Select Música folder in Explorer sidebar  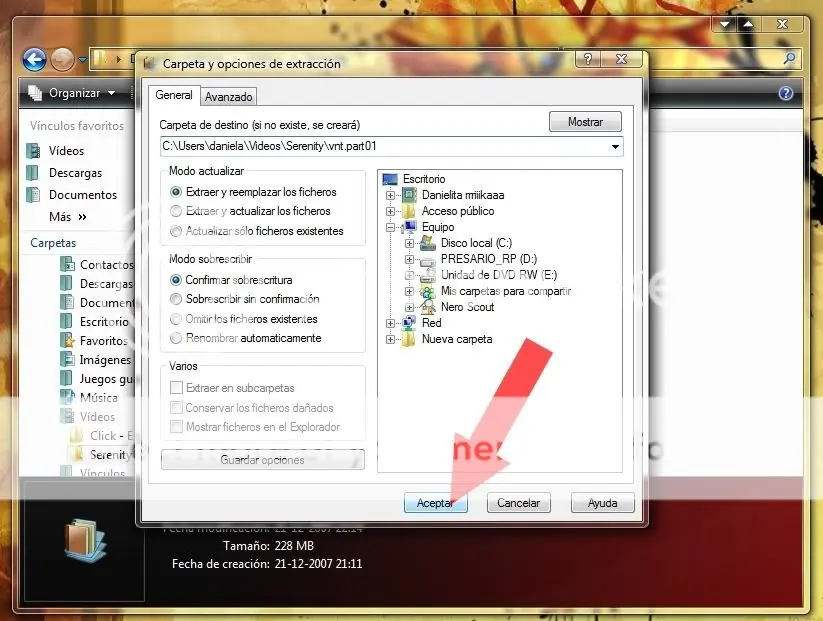click(89, 397)
